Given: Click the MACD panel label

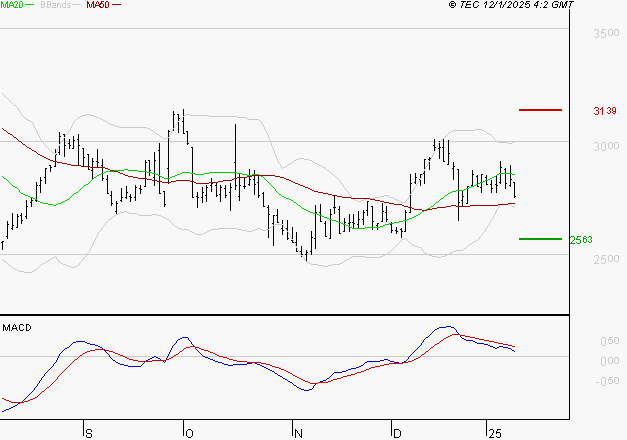Looking at the screenshot, I should pos(17,327).
